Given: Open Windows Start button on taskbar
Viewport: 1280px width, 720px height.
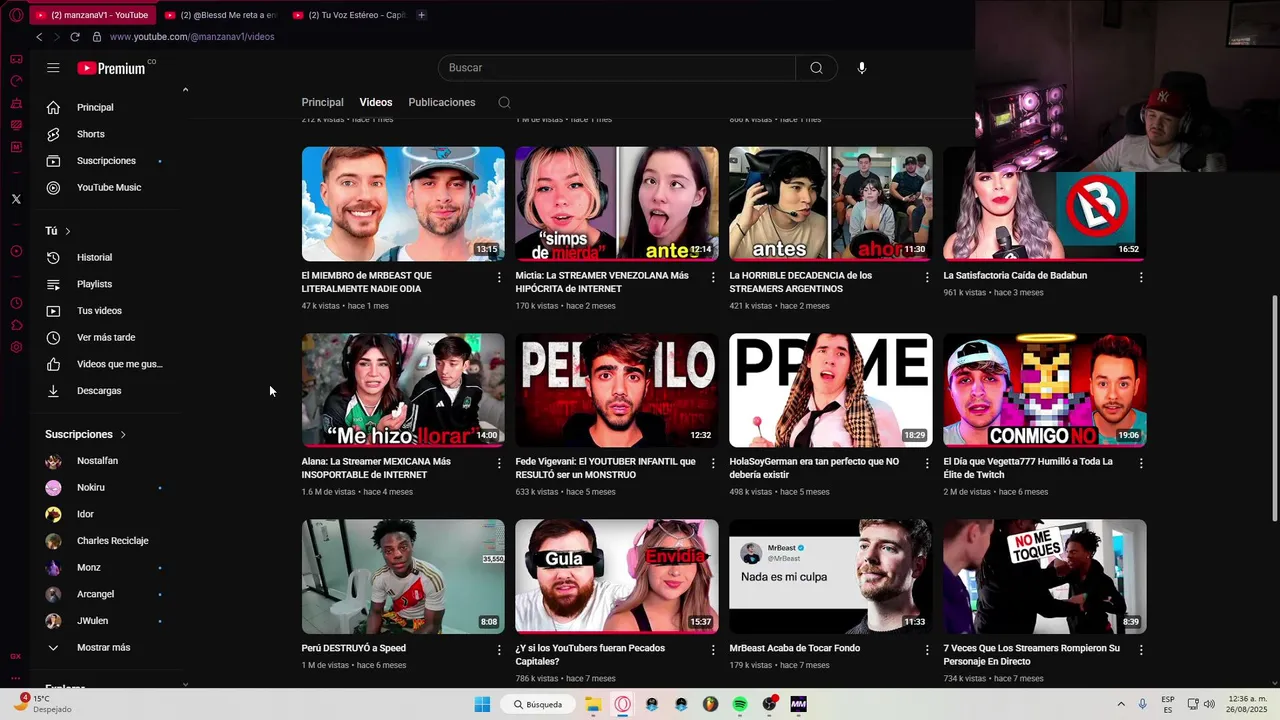Looking at the screenshot, I should (482, 704).
